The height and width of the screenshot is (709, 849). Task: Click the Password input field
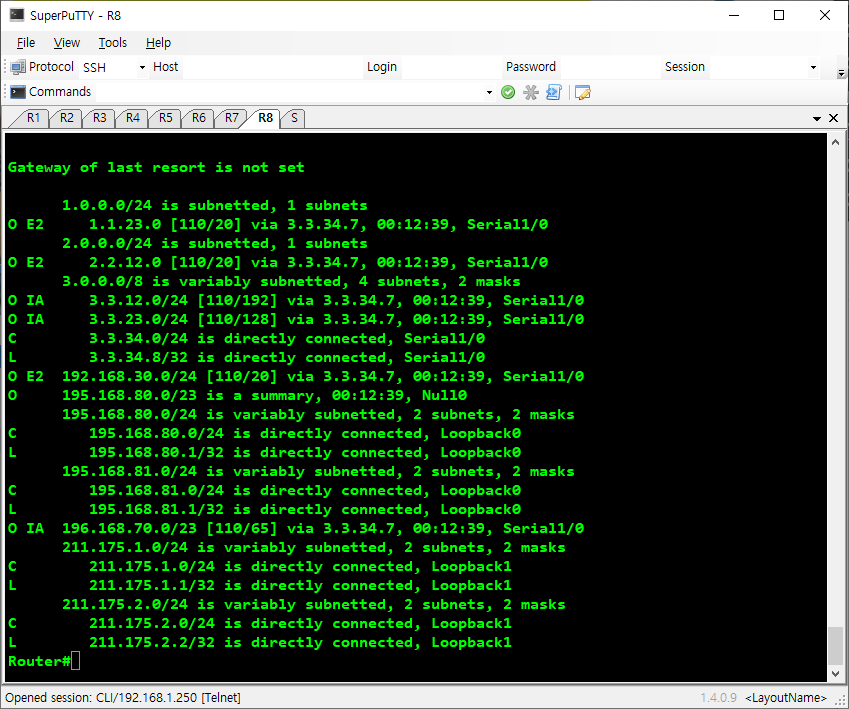click(x=609, y=68)
